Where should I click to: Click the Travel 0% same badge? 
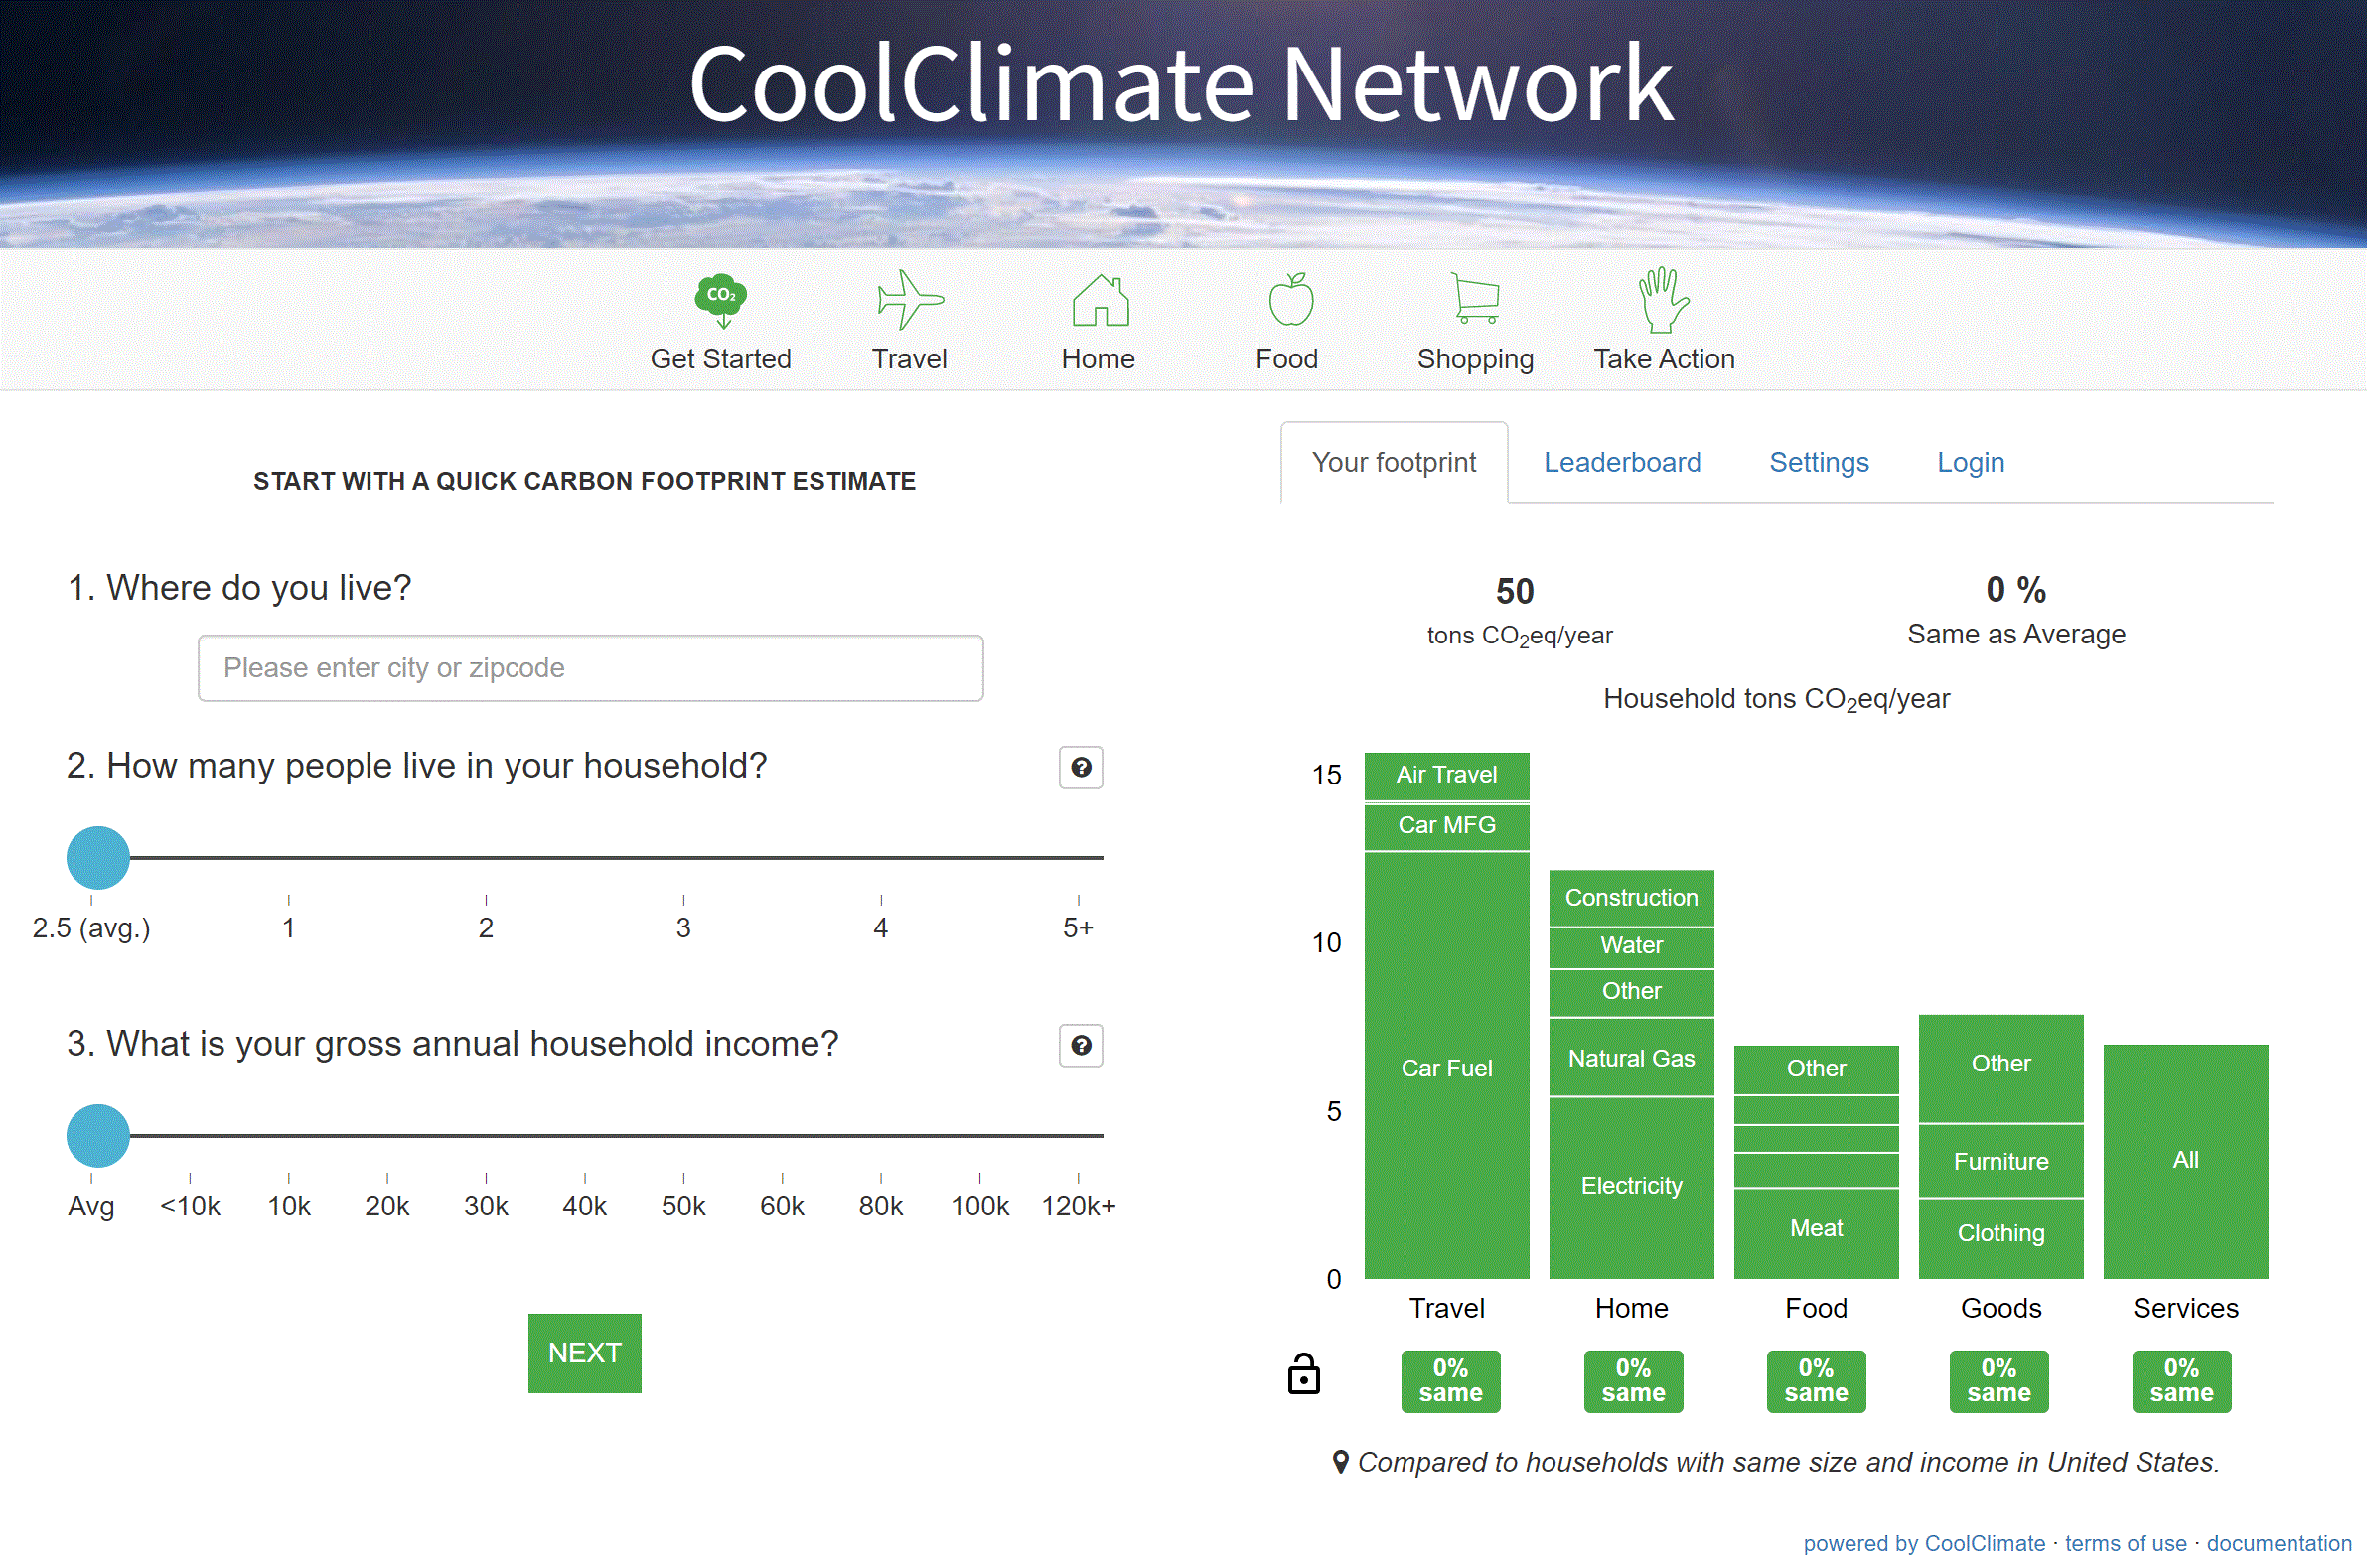pos(1450,1381)
